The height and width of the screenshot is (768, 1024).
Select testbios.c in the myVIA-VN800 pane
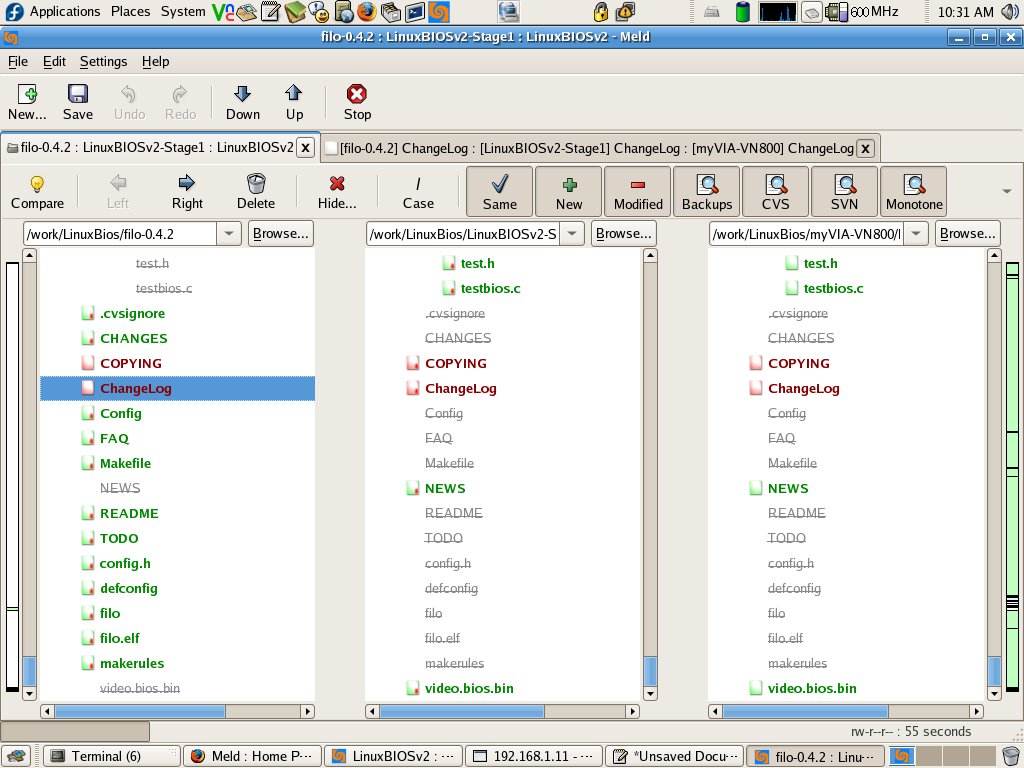click(x=833, y=289)
